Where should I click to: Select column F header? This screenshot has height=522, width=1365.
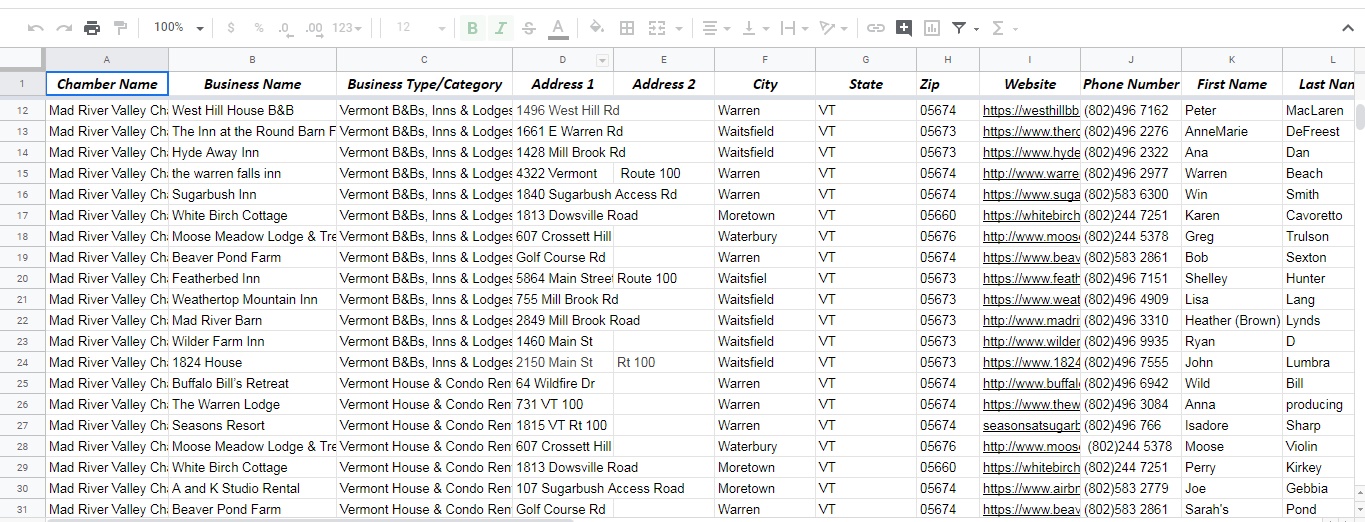(x=765, y=60)
